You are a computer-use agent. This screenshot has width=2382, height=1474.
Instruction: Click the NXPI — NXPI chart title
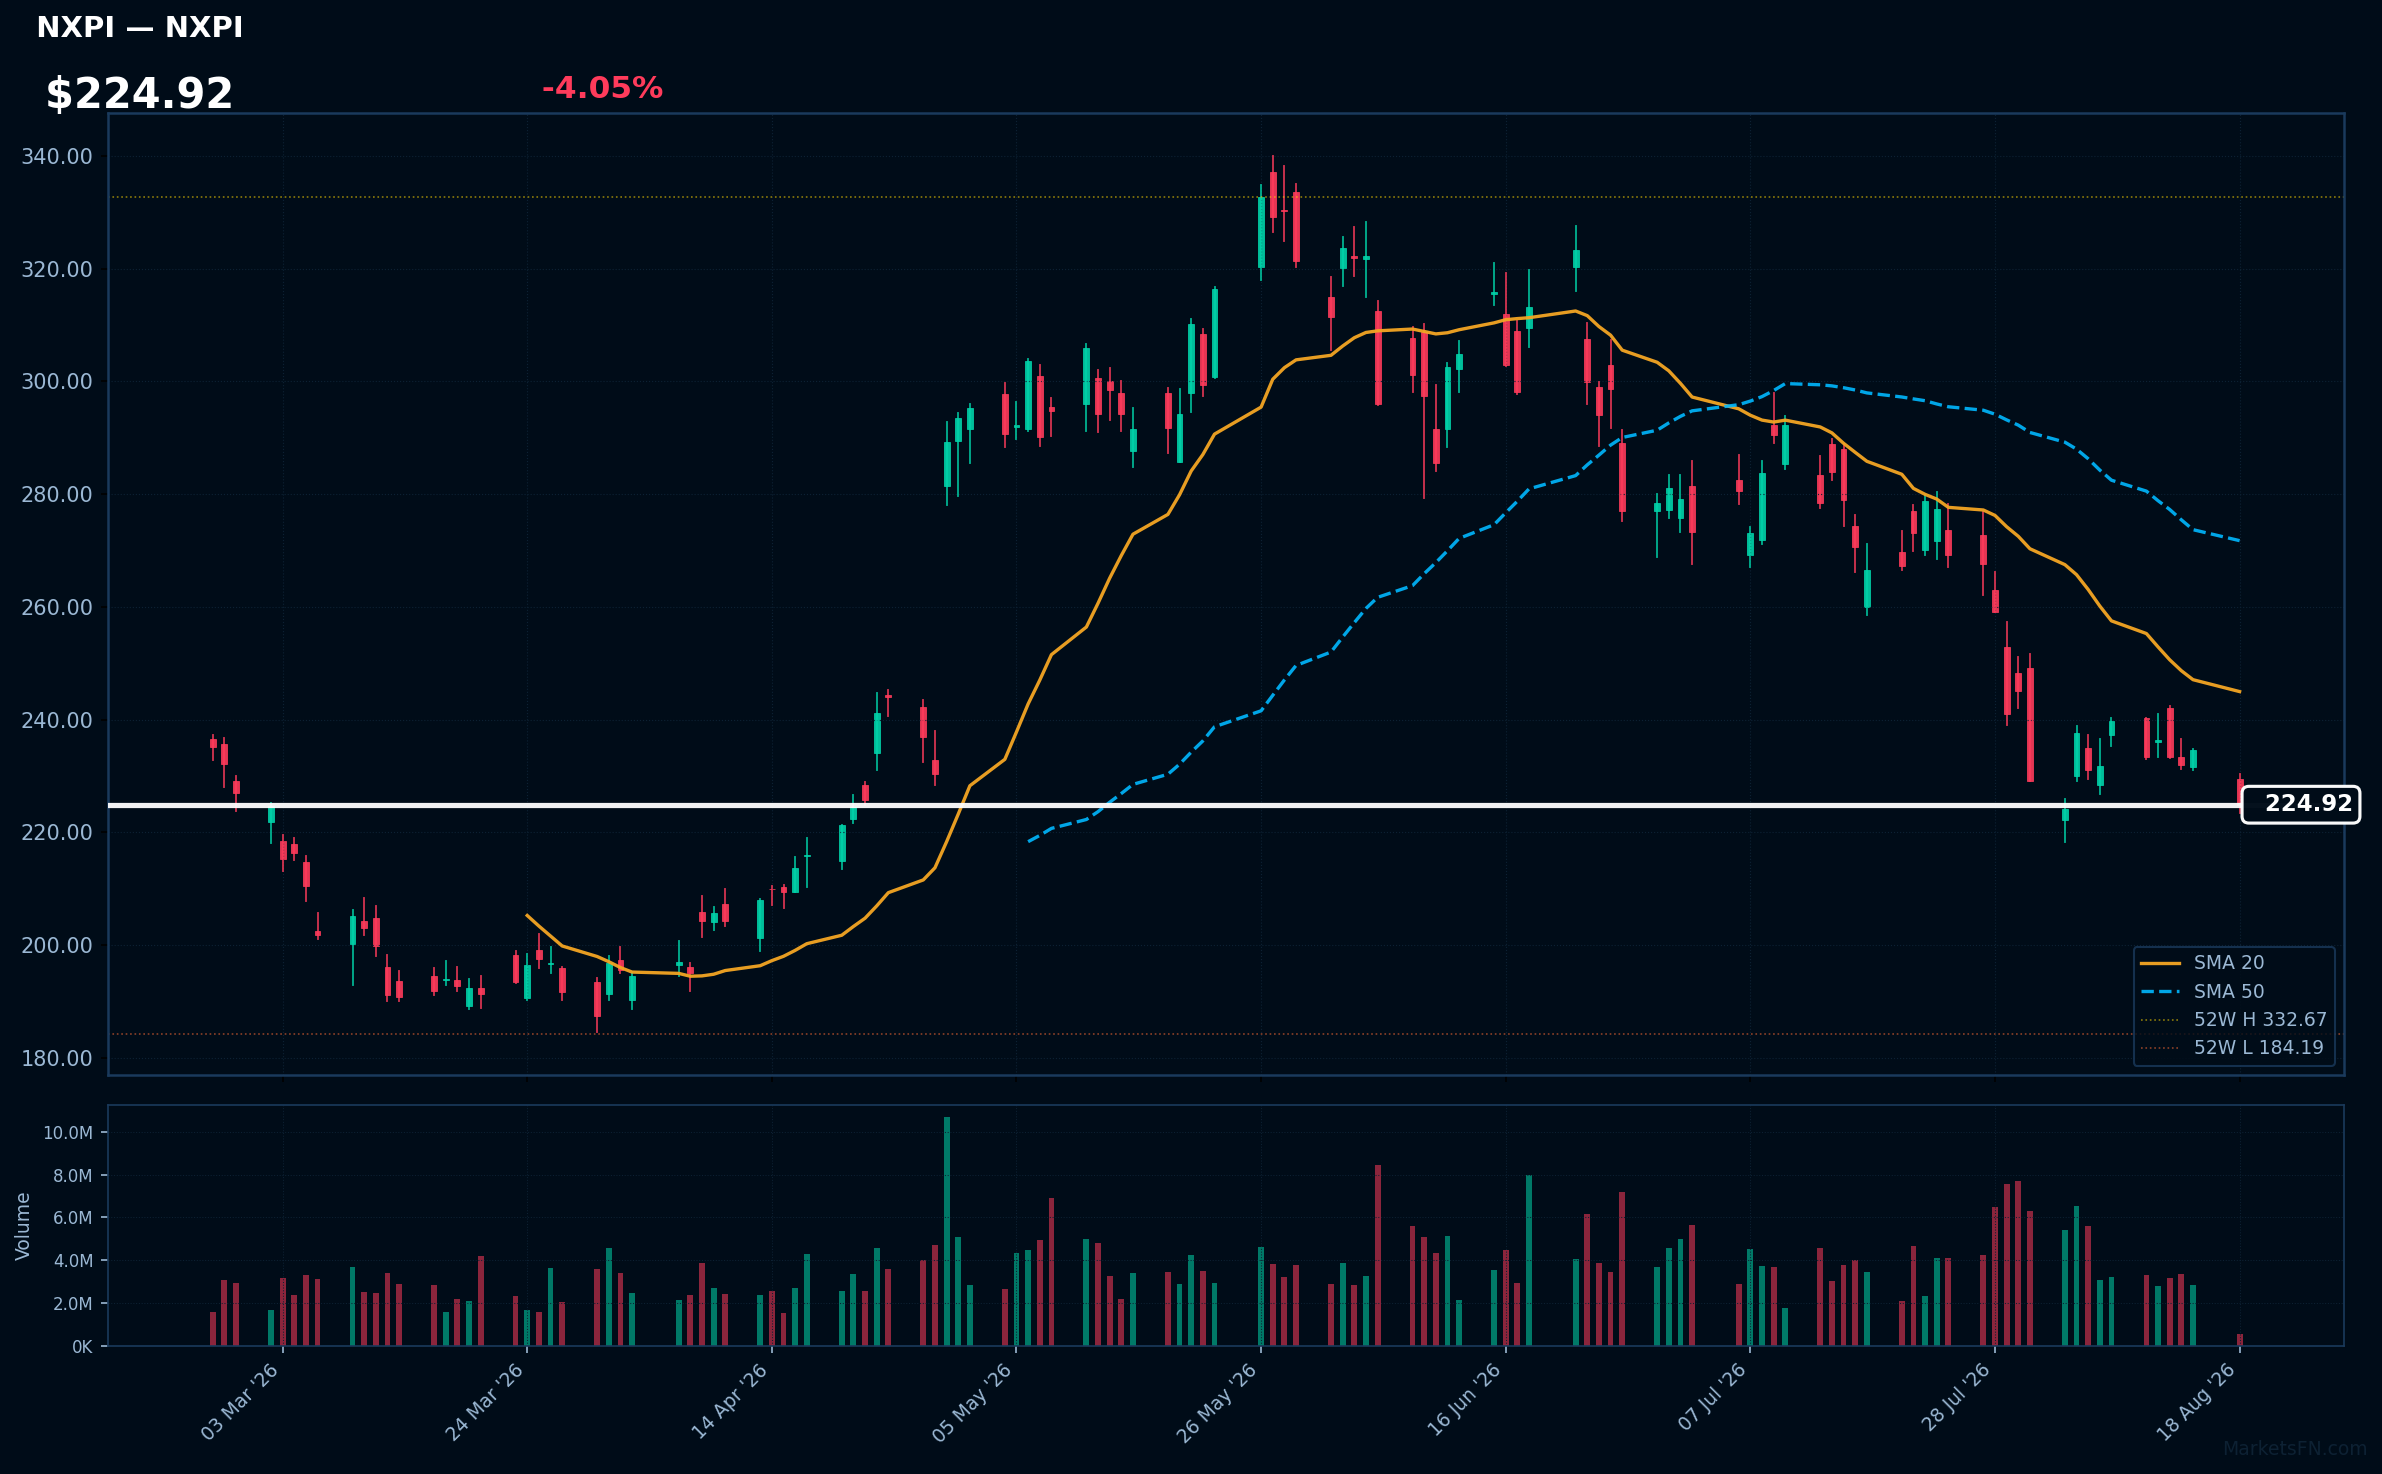(139, 28)
